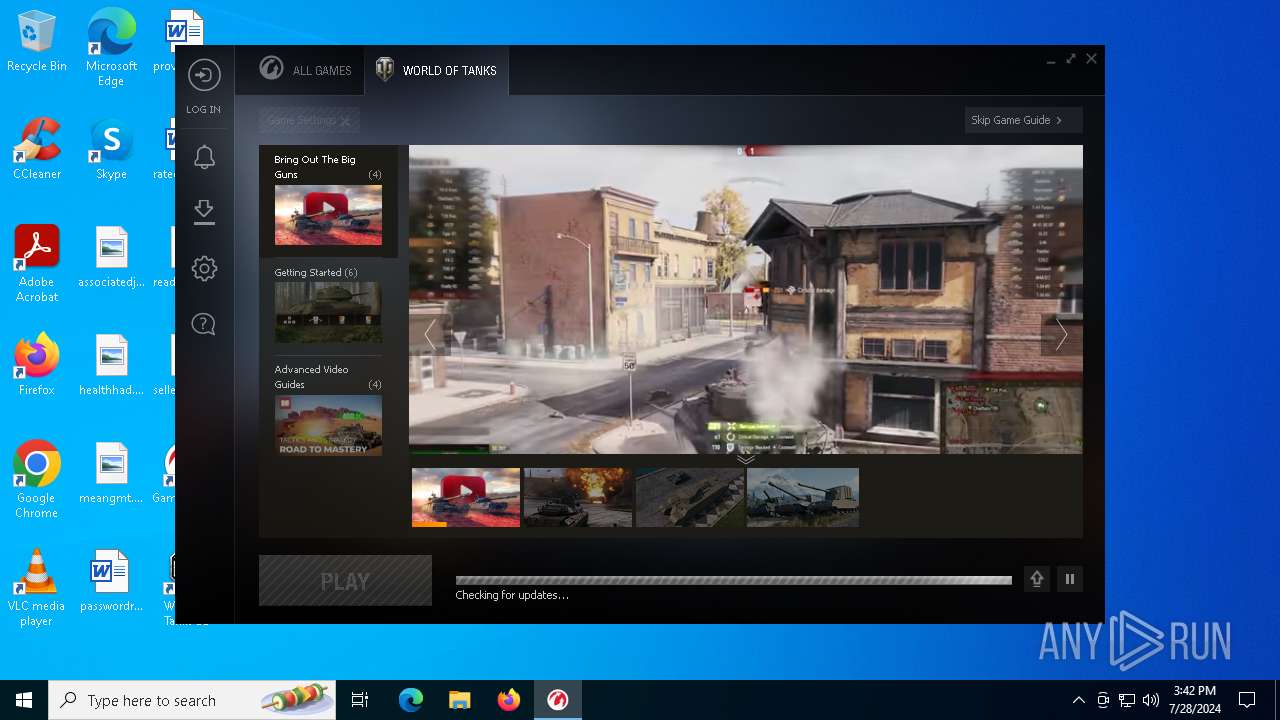This screenshot has width=1280, height=720.
Task: Click the update progress bar
Action: point(734,580)
